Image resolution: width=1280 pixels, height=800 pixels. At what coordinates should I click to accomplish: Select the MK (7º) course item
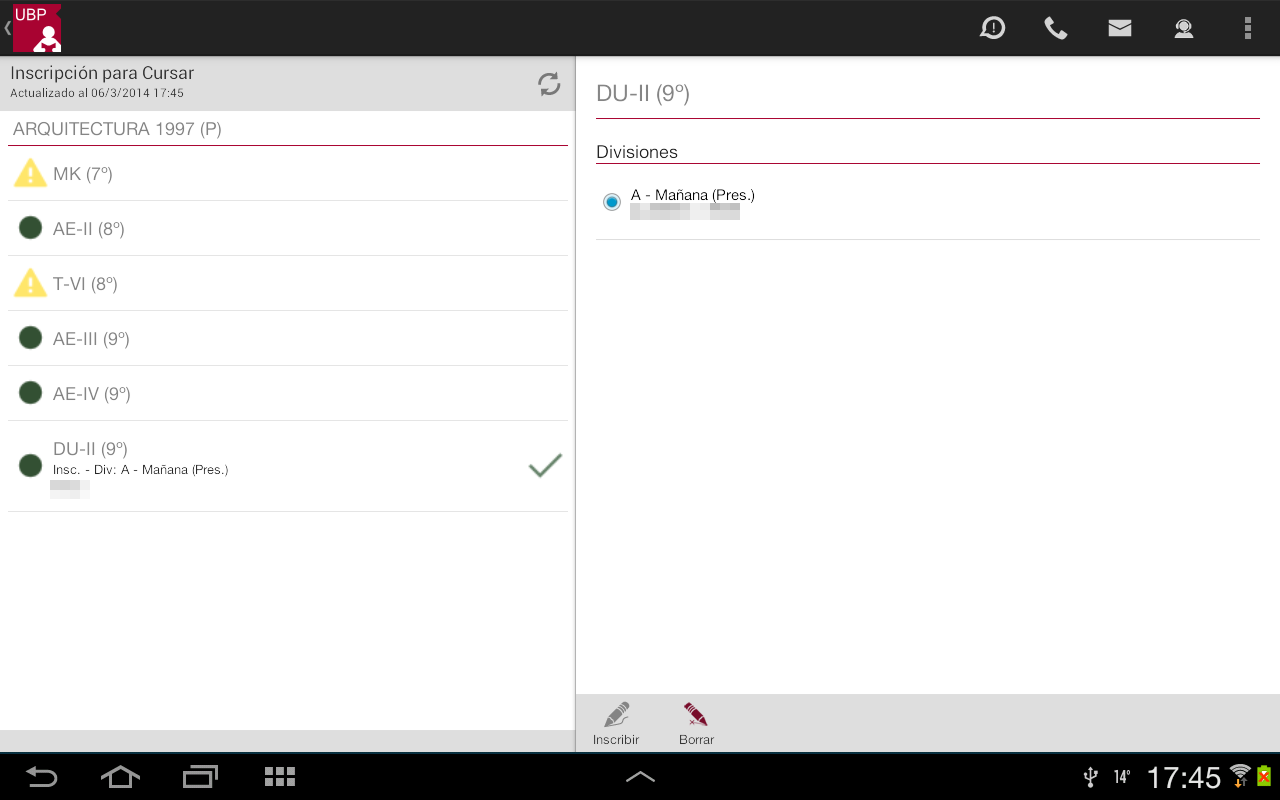coord(288,174)
